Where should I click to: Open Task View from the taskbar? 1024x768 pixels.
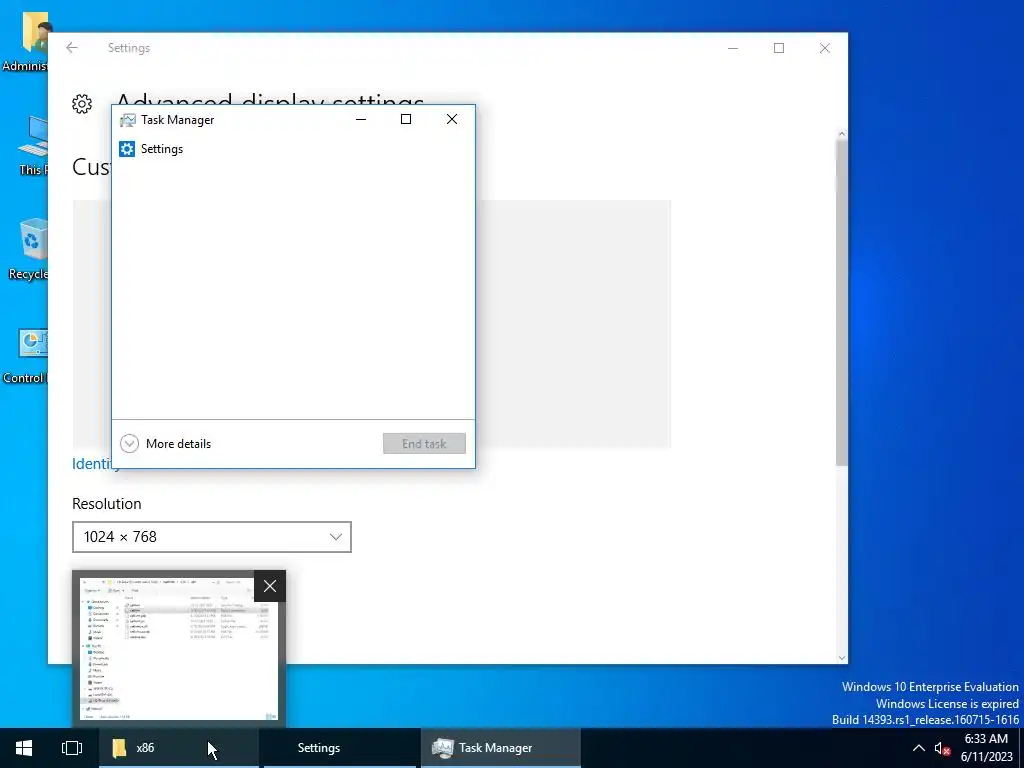coord(72,748)
